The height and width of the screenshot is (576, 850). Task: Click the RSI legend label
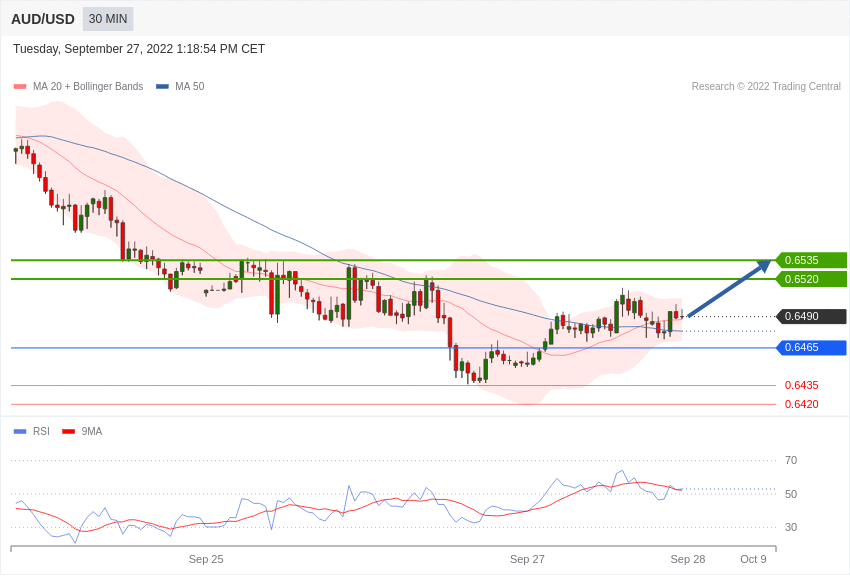[41, 432]
